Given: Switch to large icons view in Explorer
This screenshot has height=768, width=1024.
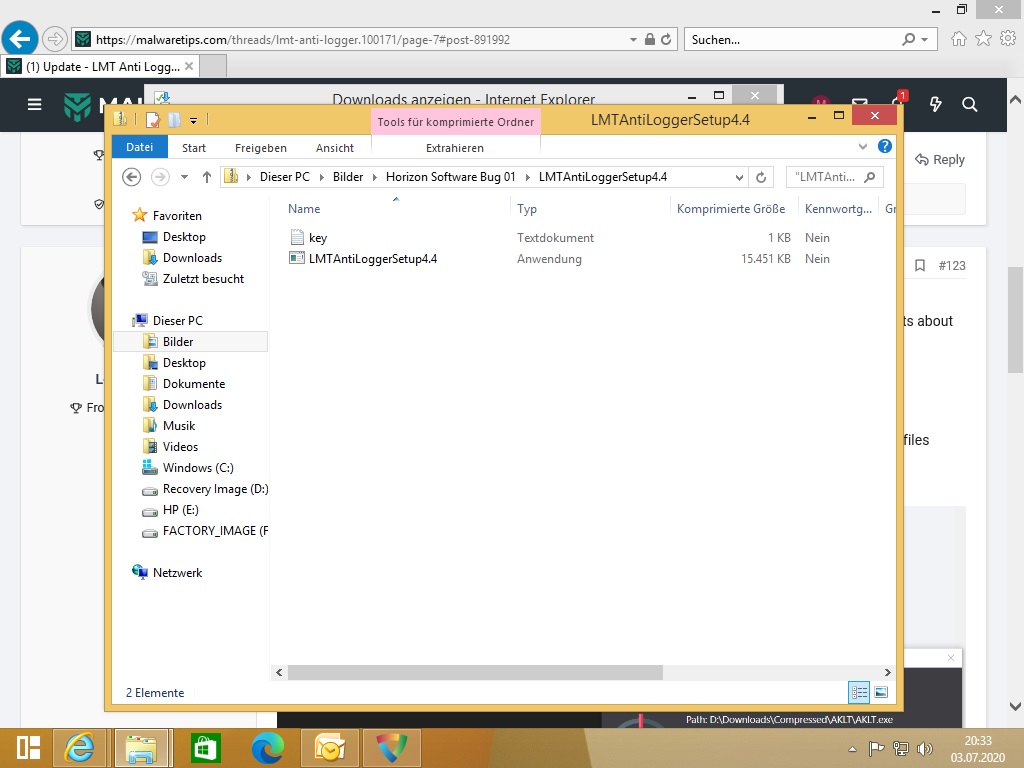Looking at the screenshot, I should [881, 692].
